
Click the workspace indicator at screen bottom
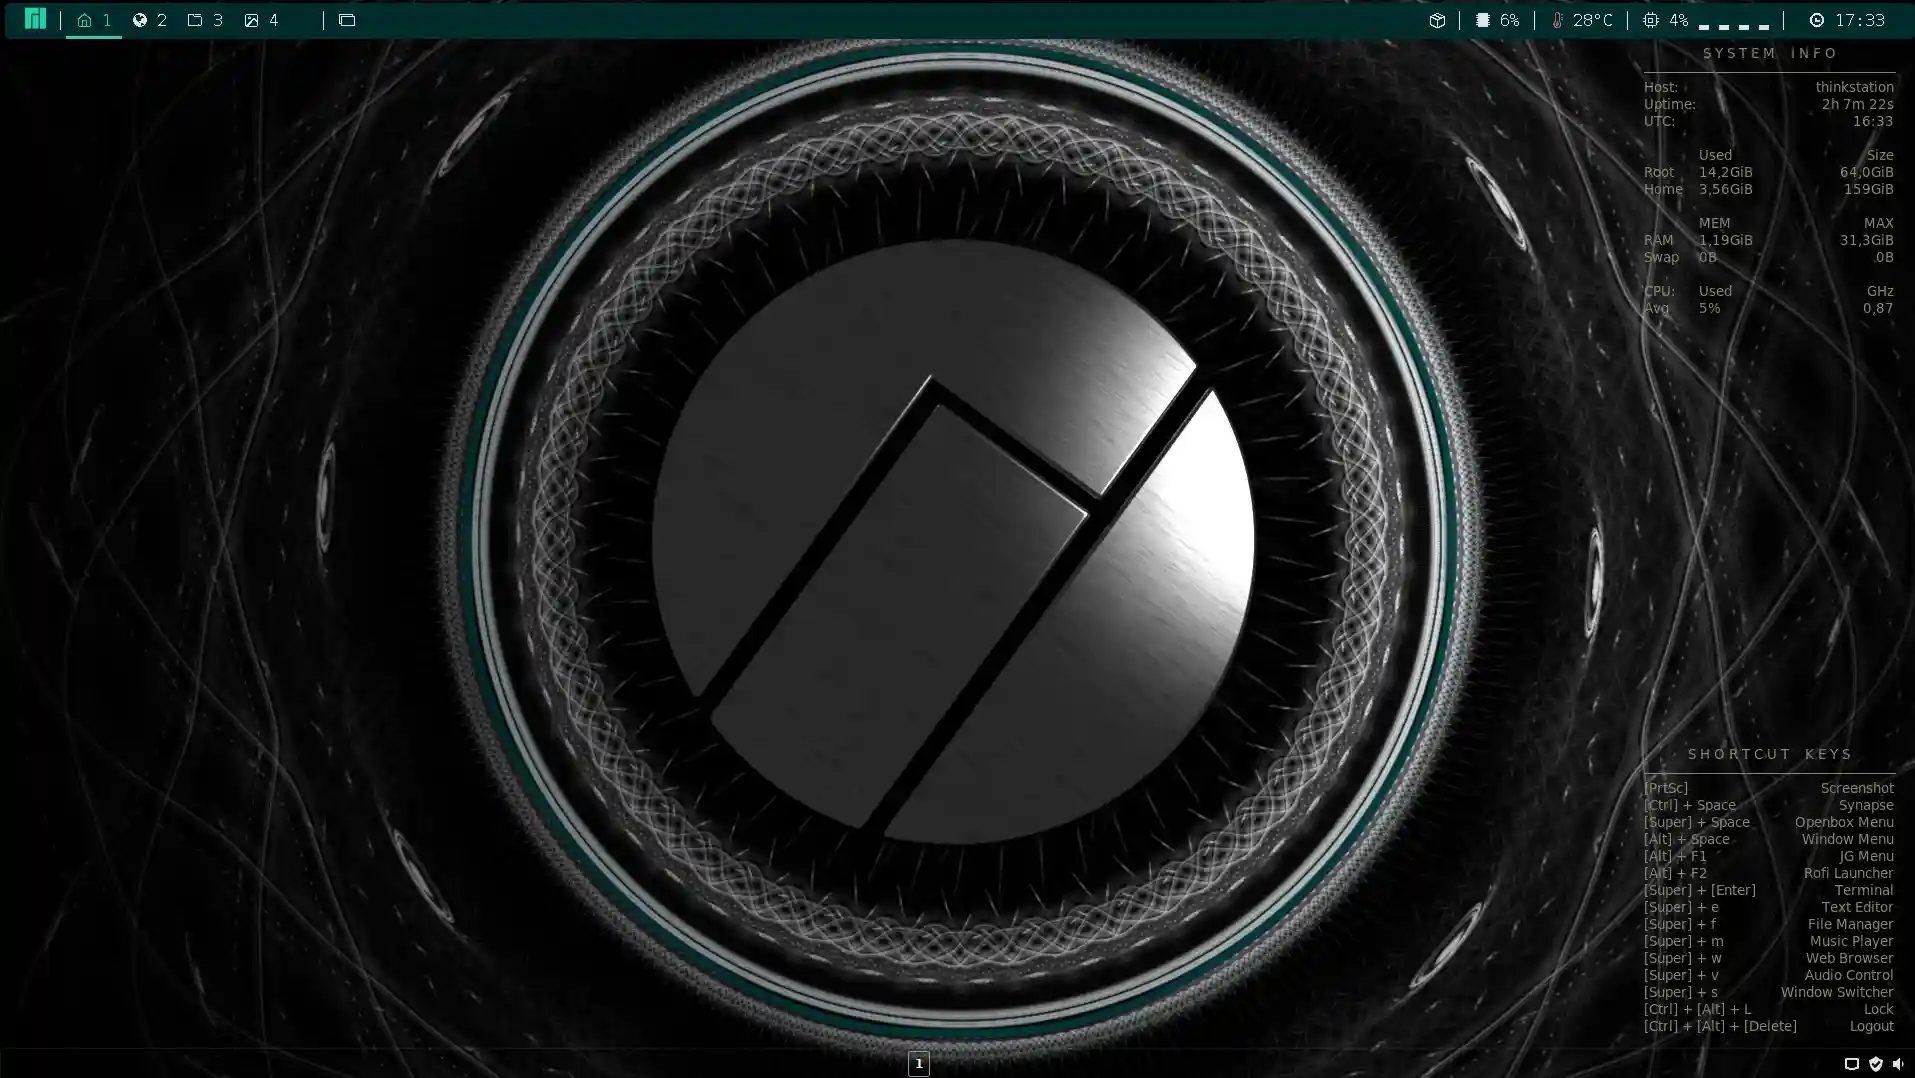click(918, 1064)
